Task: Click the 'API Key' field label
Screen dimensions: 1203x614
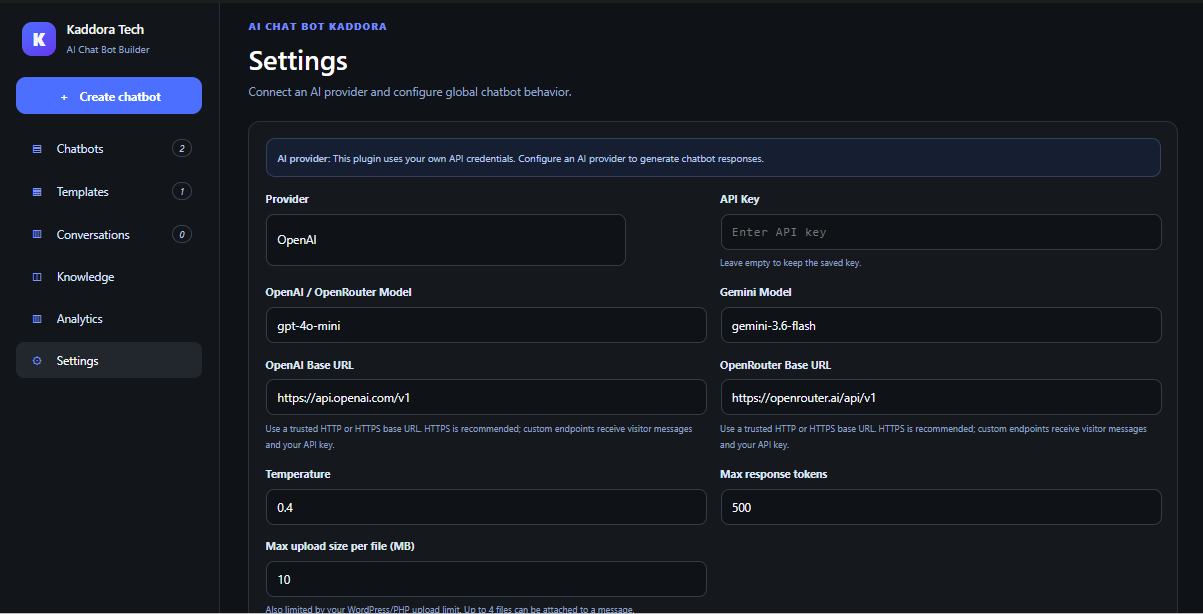Action: click(740, 199)
